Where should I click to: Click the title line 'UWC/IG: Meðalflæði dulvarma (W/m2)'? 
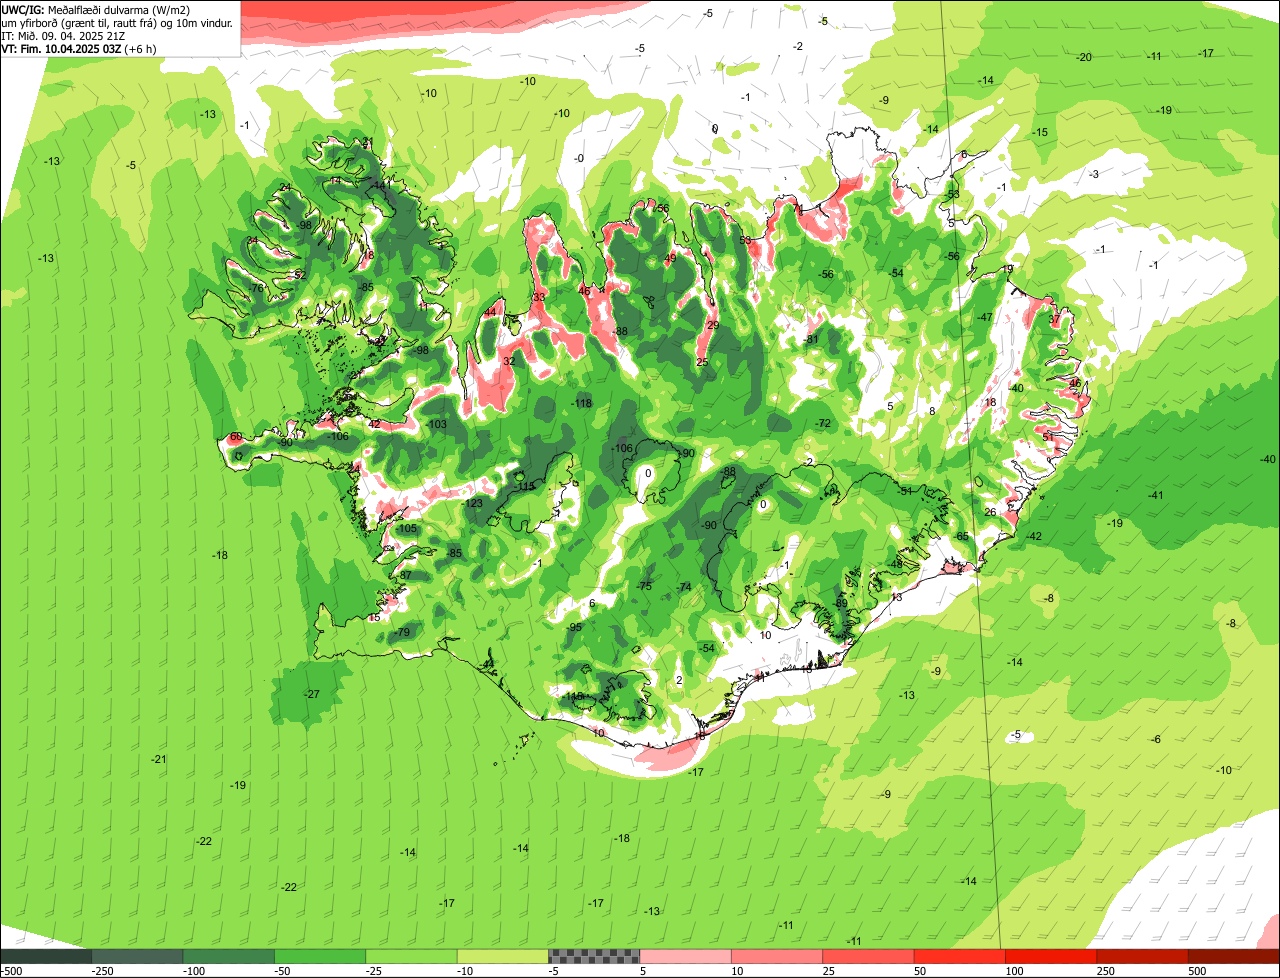(96, 9)
